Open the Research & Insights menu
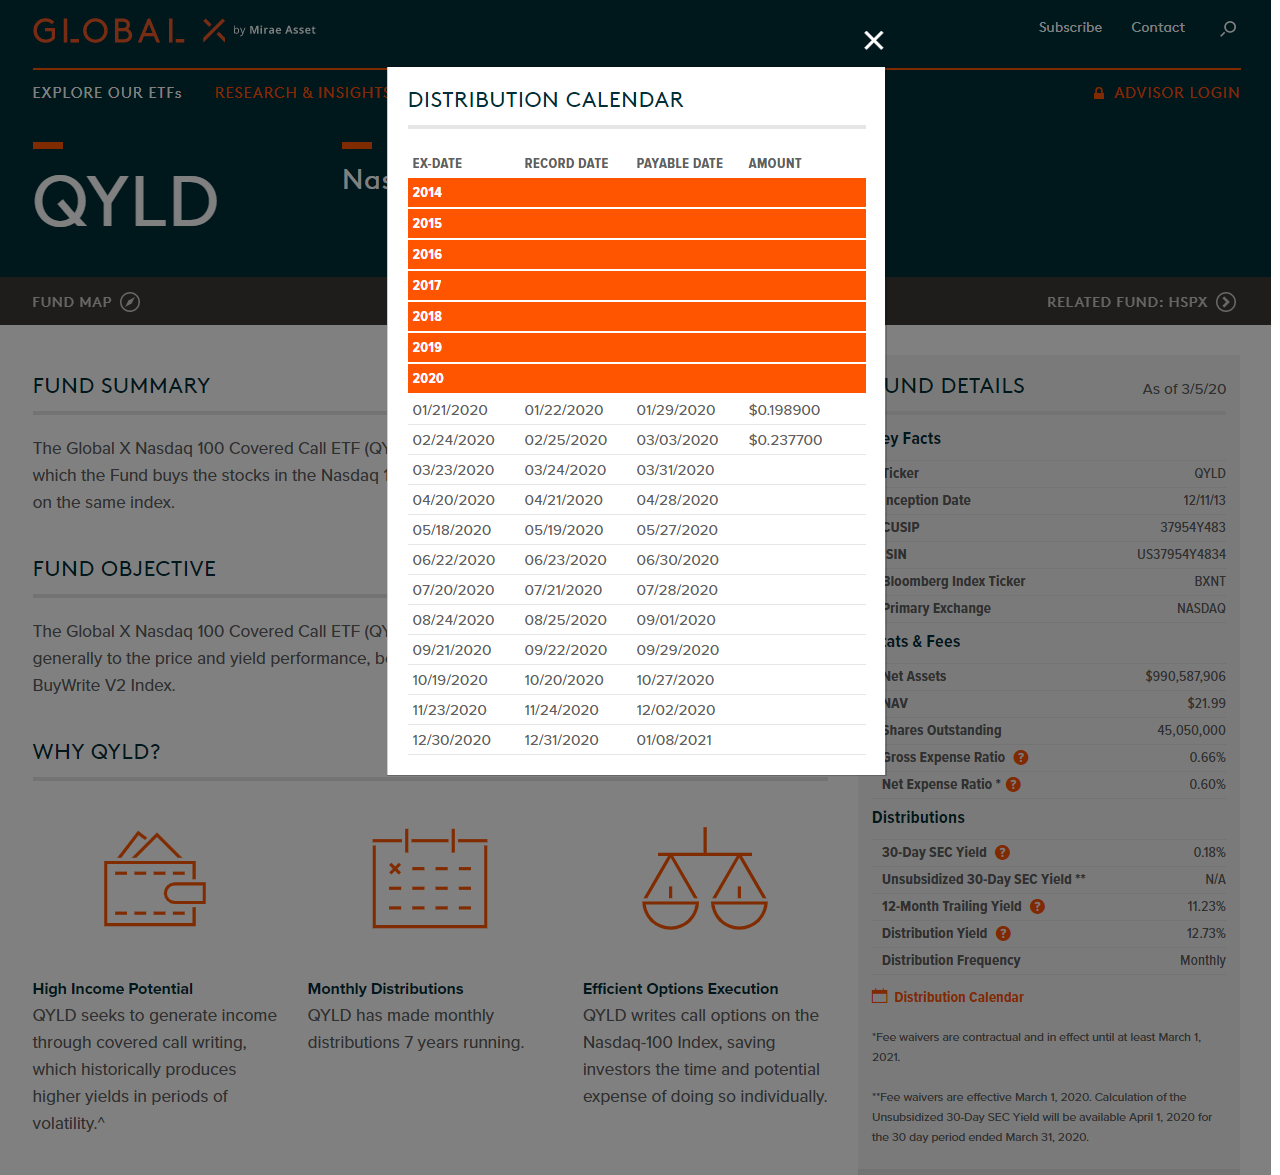The width and height of the screenshot is (1280, 1175). pos(301,93)
